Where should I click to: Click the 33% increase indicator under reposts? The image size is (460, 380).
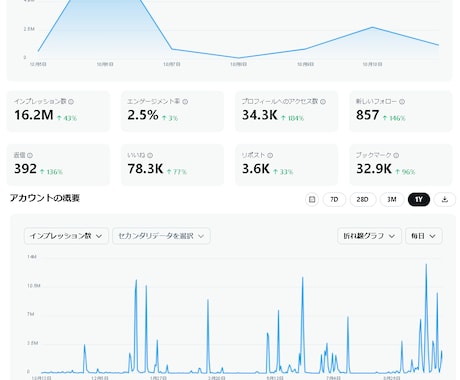pos(283,172)
